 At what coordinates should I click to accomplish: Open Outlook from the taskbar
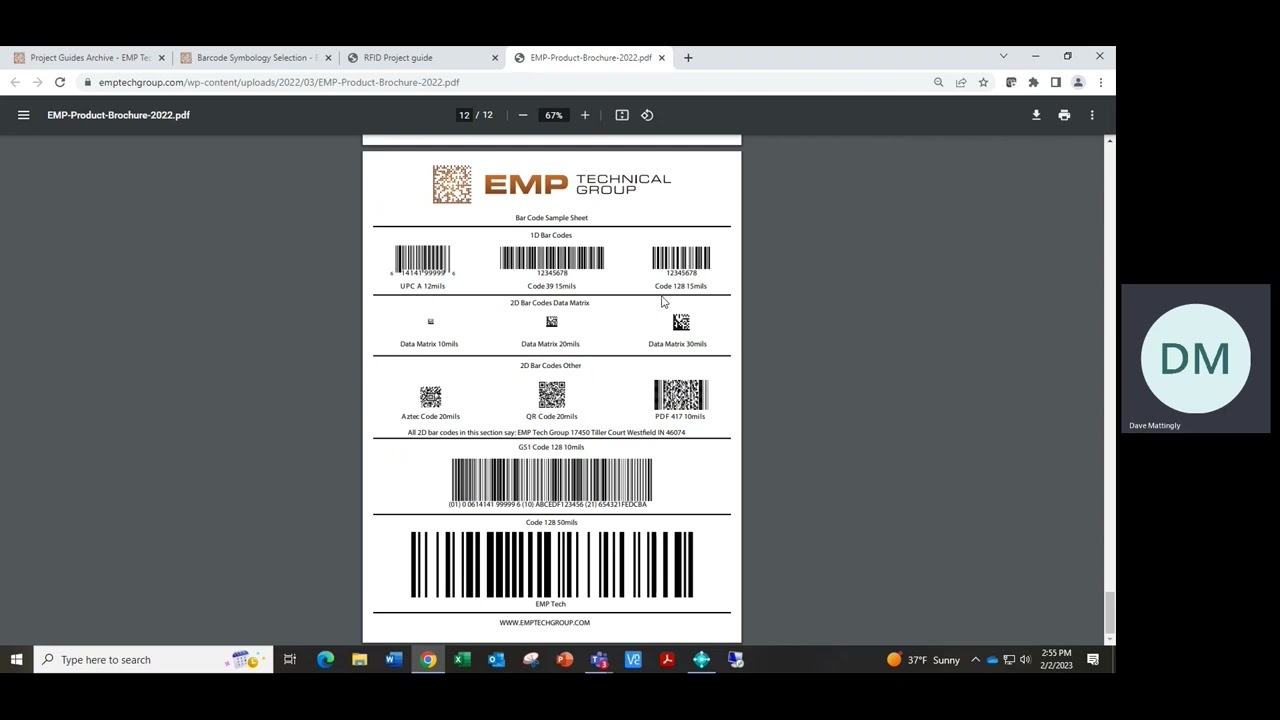(x=496, y=660)
